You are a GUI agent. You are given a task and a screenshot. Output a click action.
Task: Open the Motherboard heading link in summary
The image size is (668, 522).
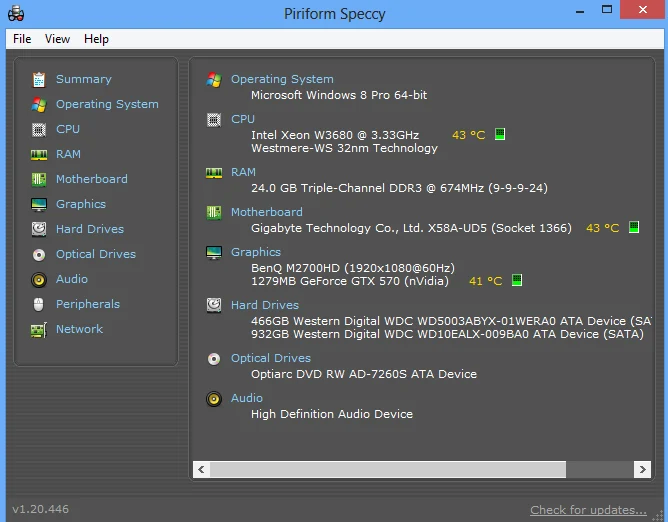pyautogui.click(x=267, y=212)
